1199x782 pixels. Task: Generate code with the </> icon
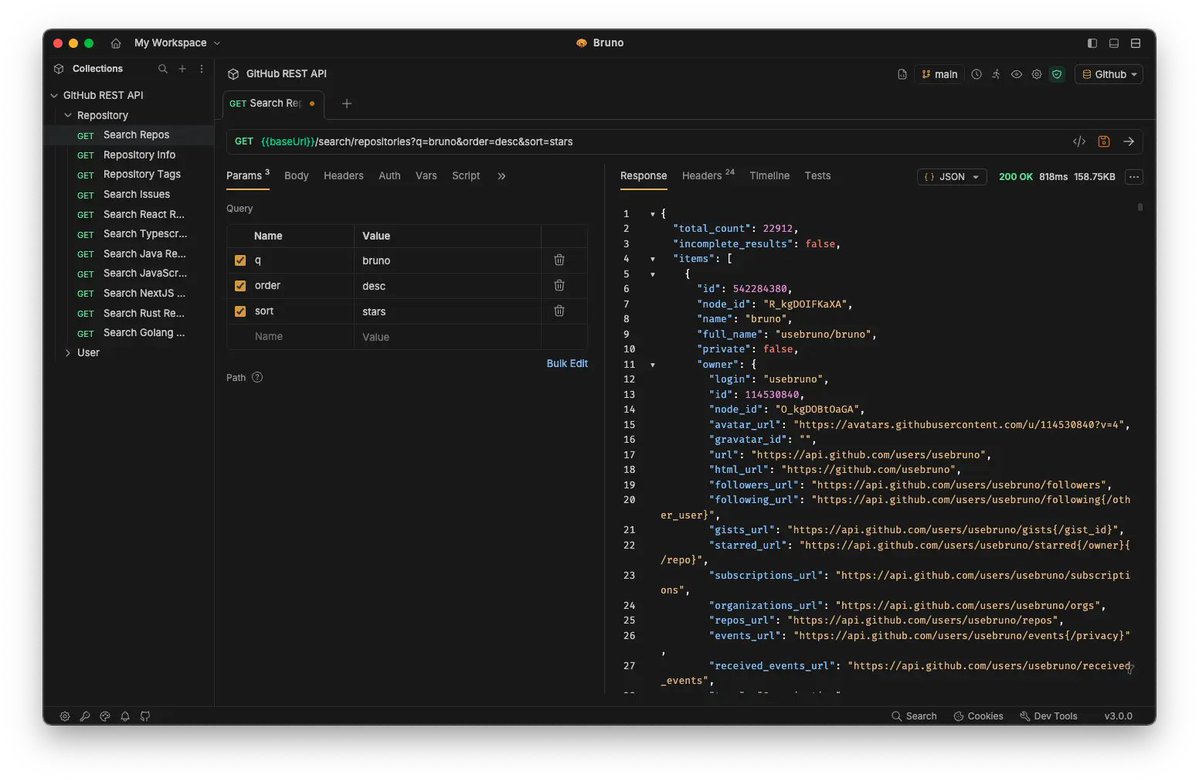click(1079, 141)
